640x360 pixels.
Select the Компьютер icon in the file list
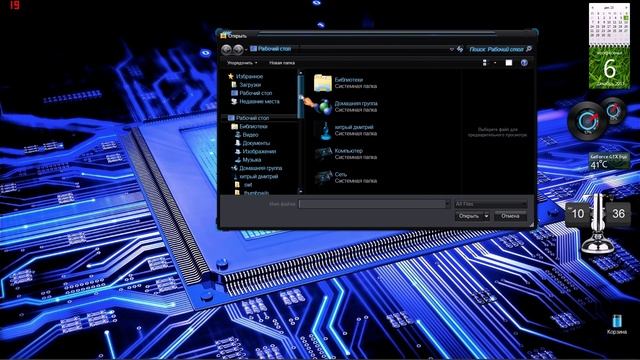323,154
